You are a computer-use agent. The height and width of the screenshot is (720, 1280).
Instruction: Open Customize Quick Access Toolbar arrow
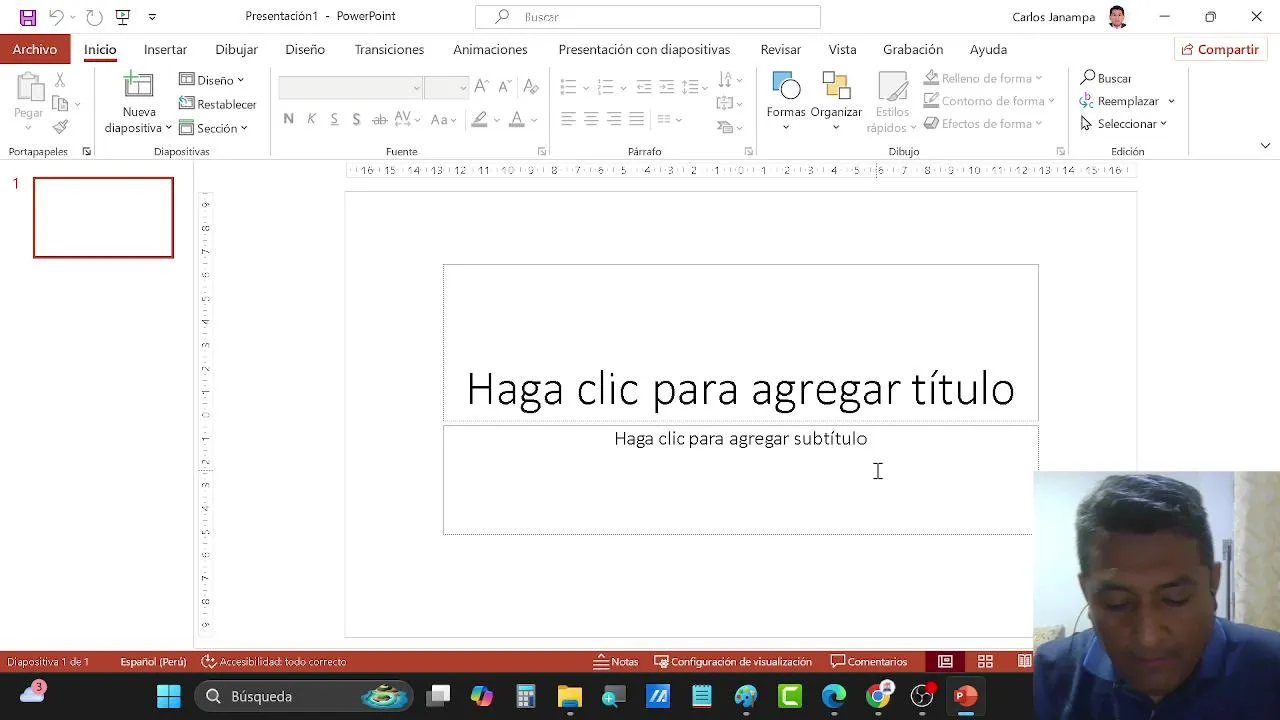tap(152, 17)
